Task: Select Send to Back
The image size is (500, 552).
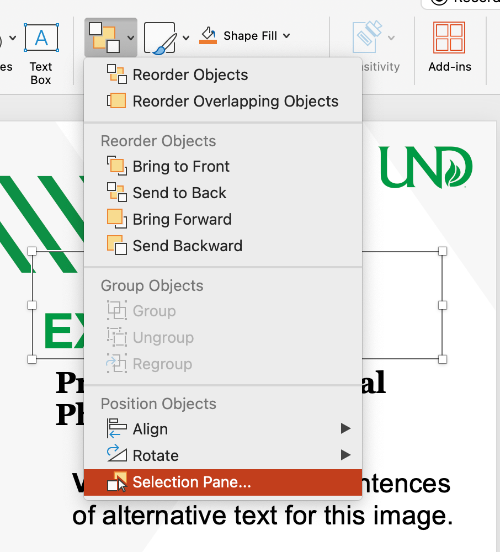Action: (223, 193)
